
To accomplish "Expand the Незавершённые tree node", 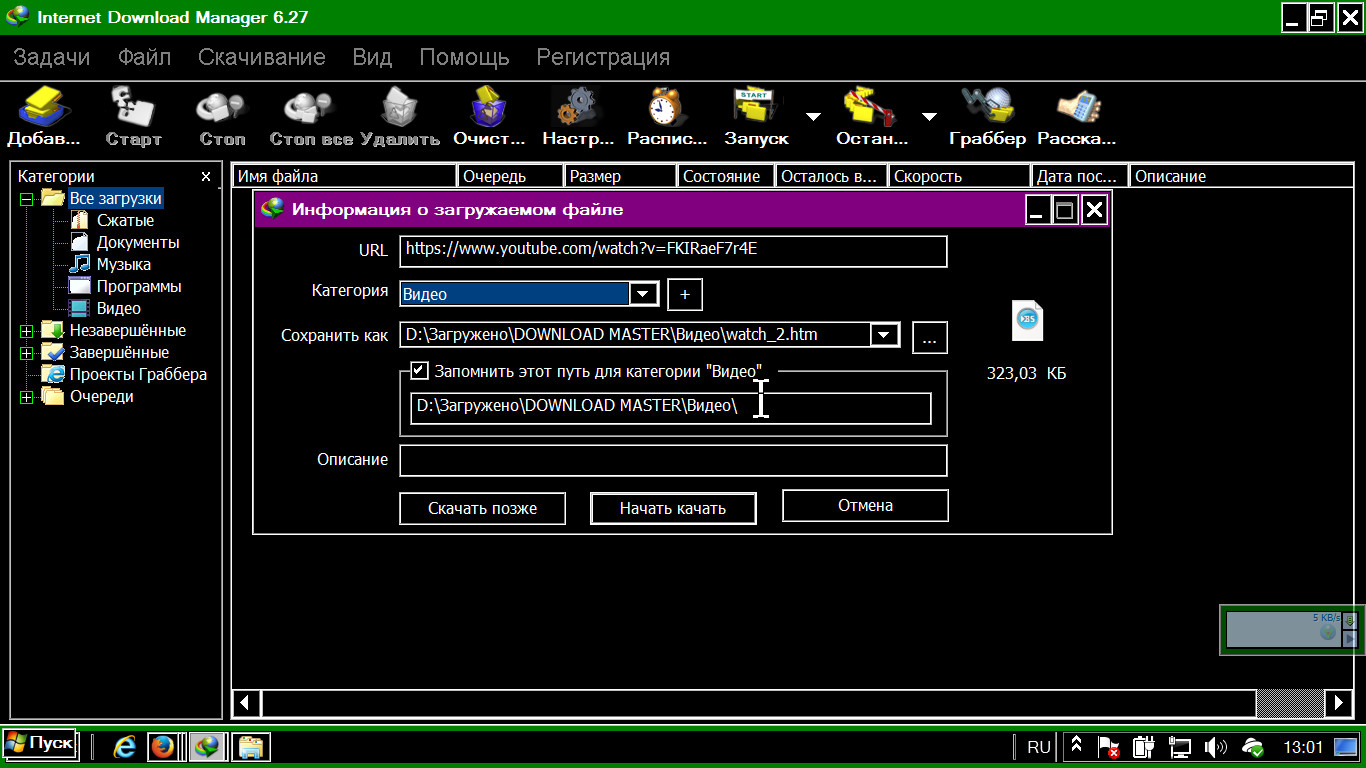I will click(26, 331).
